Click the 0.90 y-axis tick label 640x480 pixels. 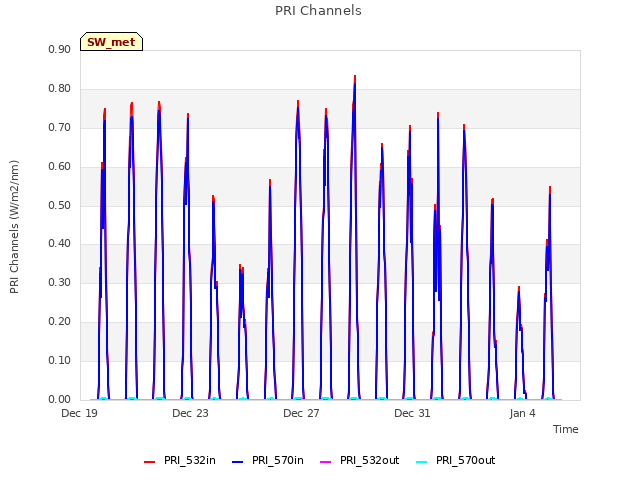60,49
